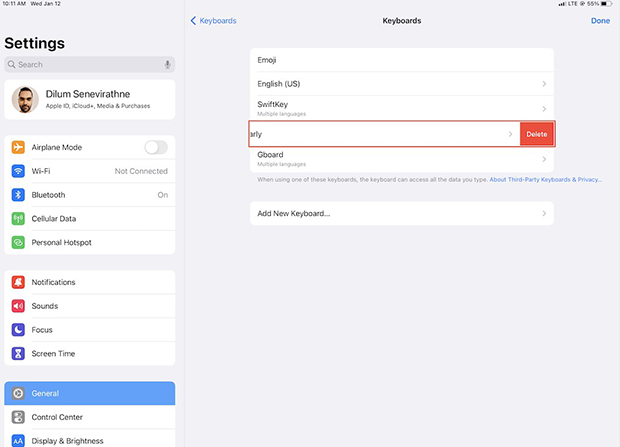This screenshot has width=620, height=447.
Task: Open Control Center settings
Action: [90, 417]
